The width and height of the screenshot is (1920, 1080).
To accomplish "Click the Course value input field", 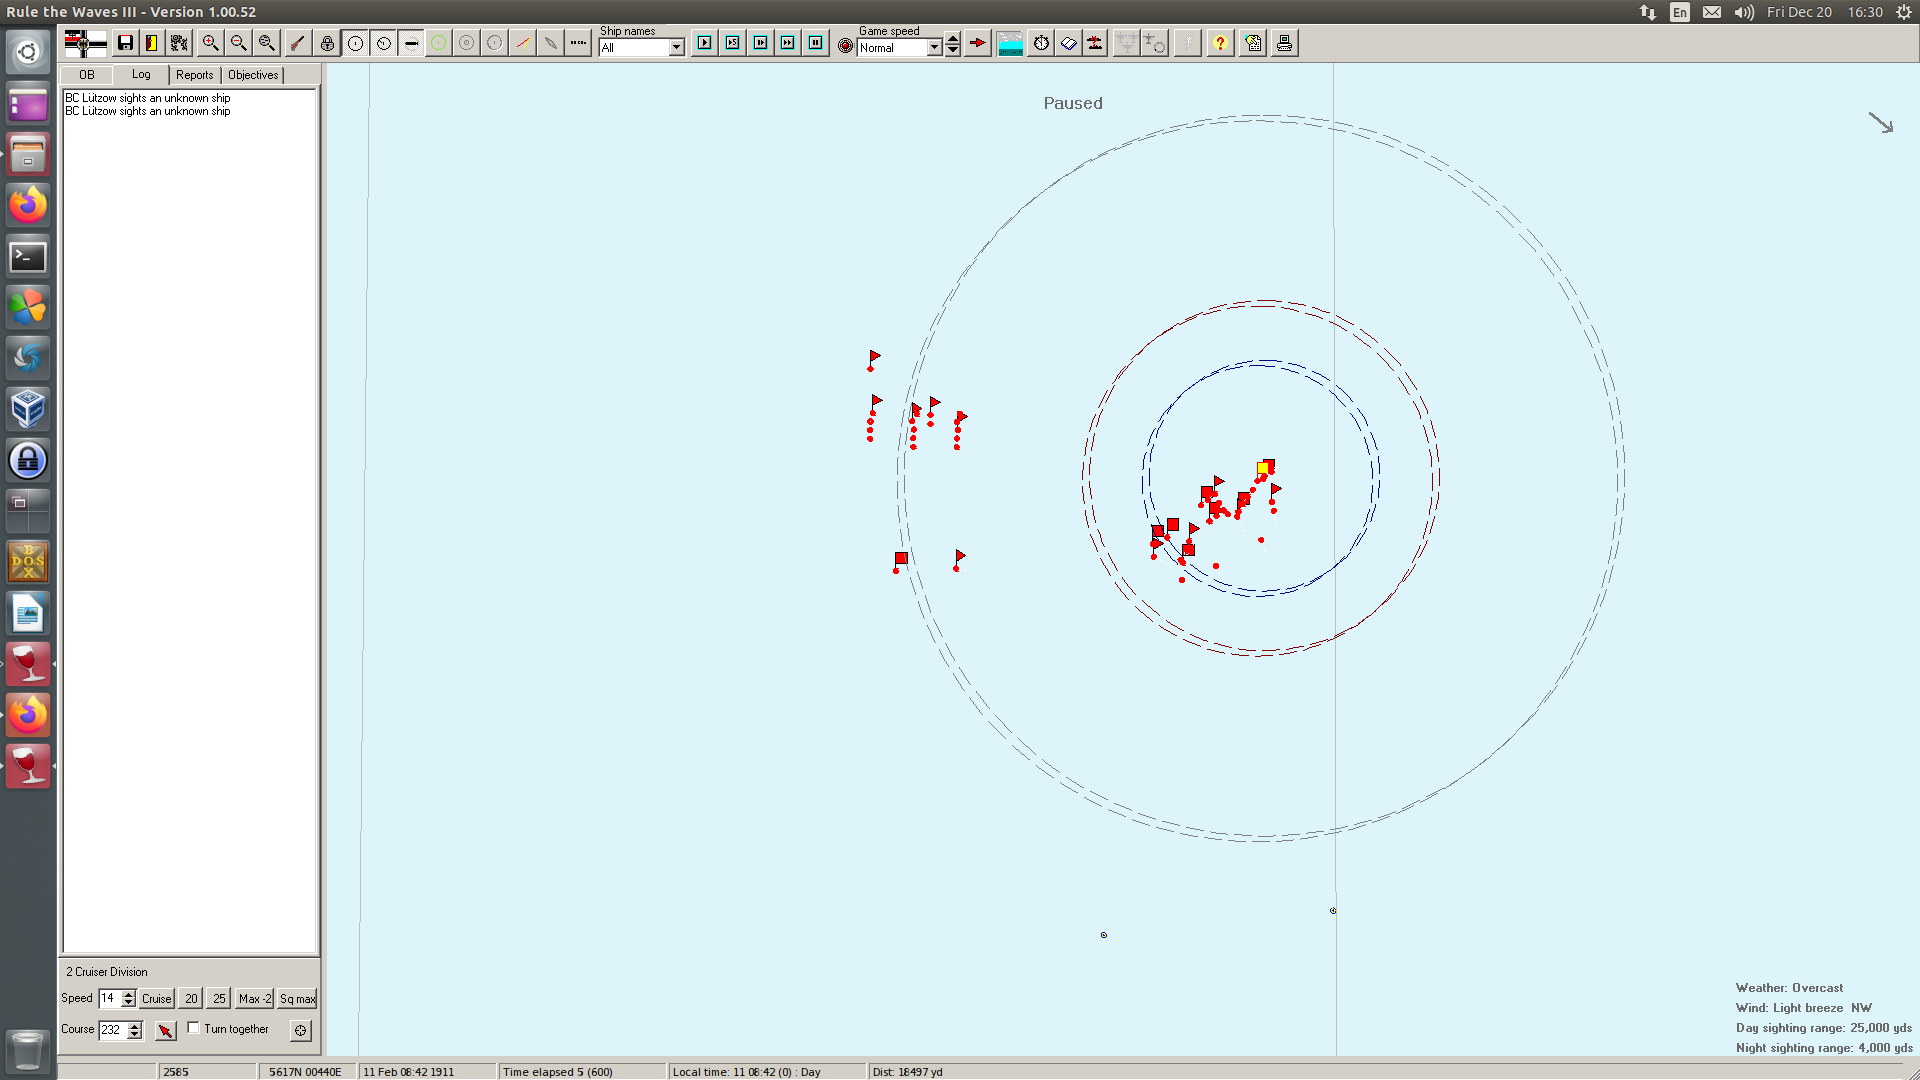I will 113,1030.
